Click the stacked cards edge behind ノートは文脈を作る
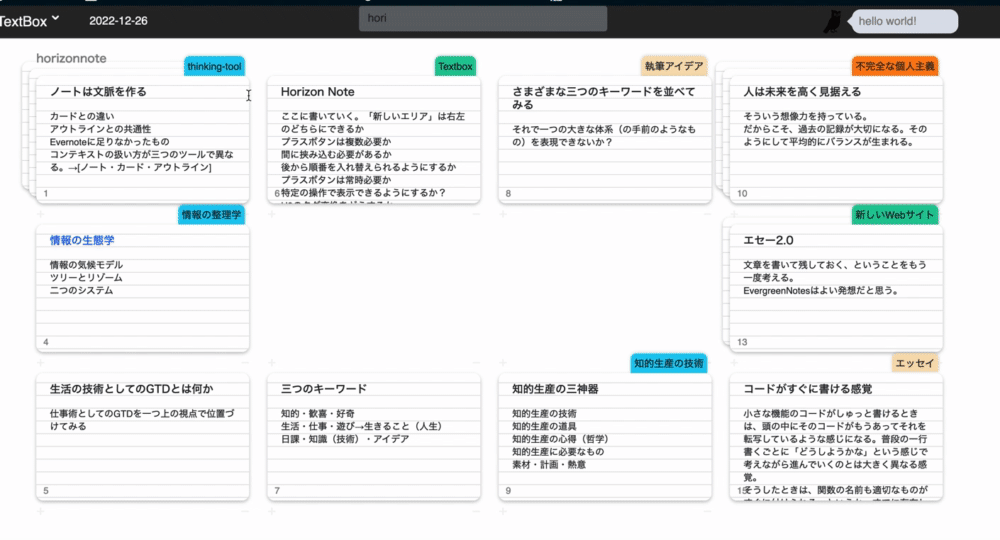 coord(29,128)
